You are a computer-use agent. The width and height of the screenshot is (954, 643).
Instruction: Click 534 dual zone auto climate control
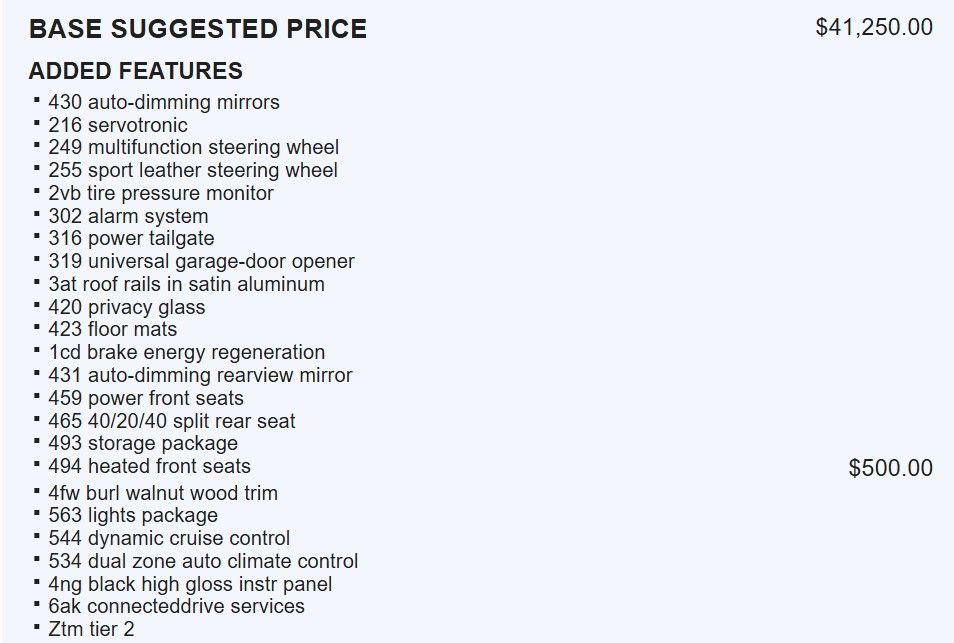pyautogui.click(x=203, y=561)
